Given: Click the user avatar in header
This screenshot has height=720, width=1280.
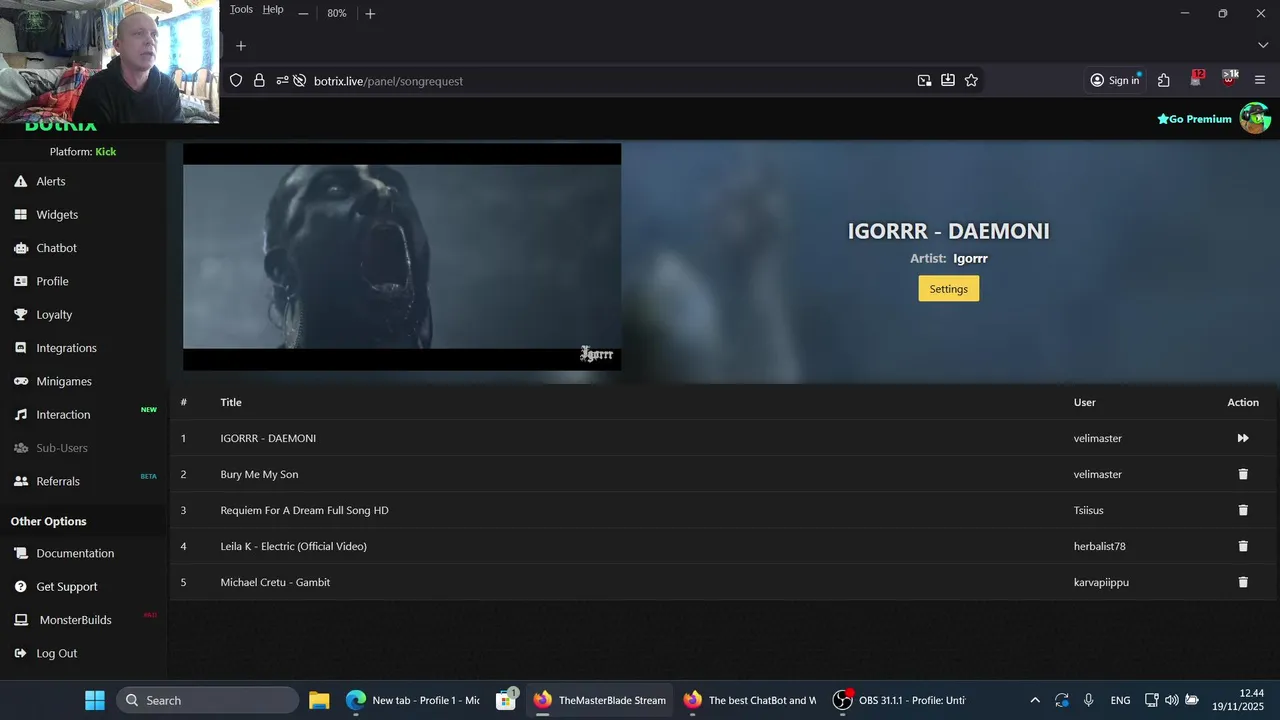Looking at the screenshot, I should point(1254,118).
